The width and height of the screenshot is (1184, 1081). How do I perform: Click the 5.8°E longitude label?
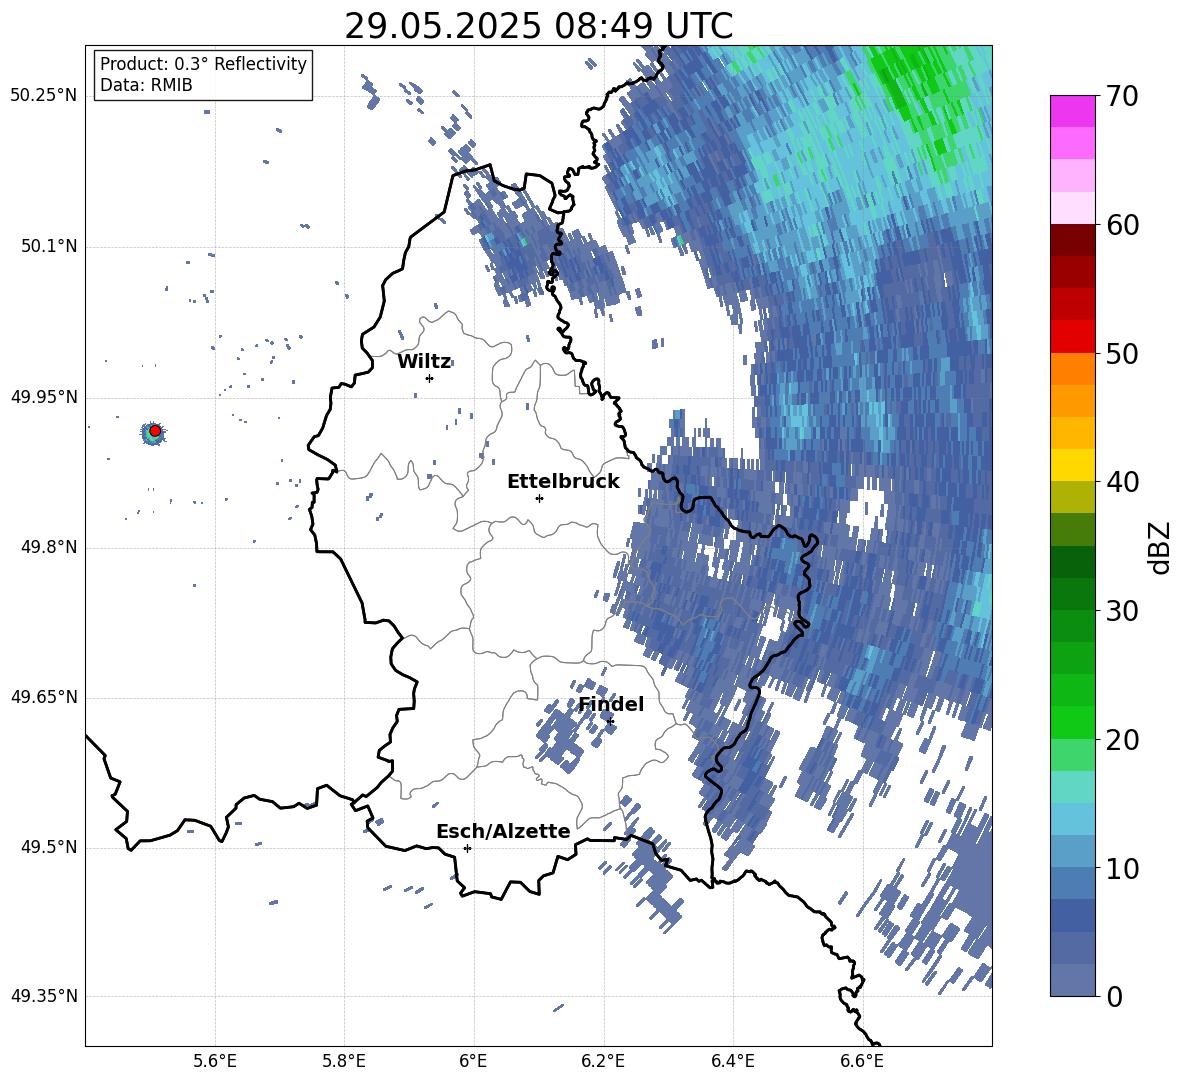(344, 1061)
